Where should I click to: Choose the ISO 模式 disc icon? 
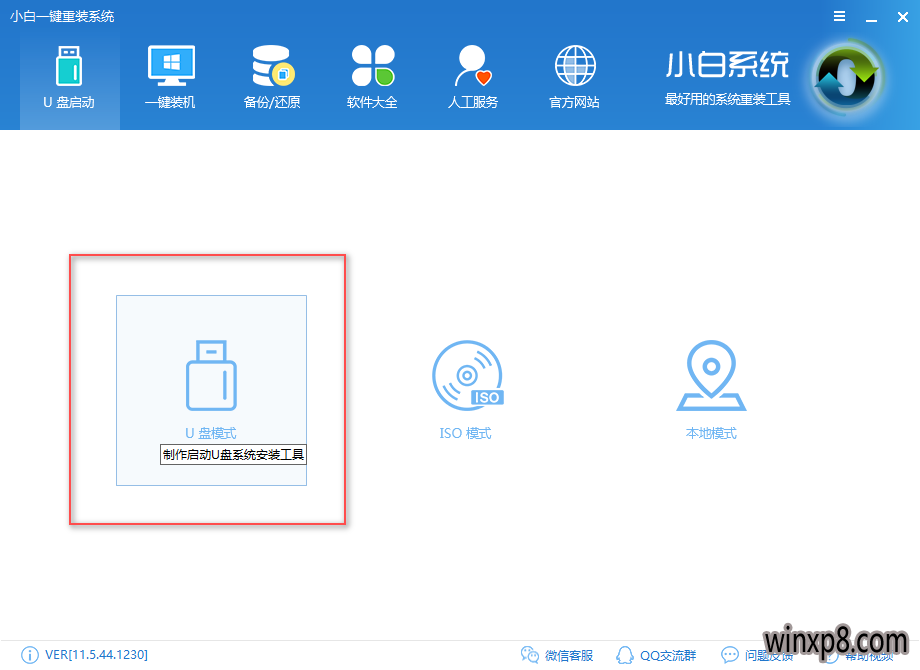point(468,375)
